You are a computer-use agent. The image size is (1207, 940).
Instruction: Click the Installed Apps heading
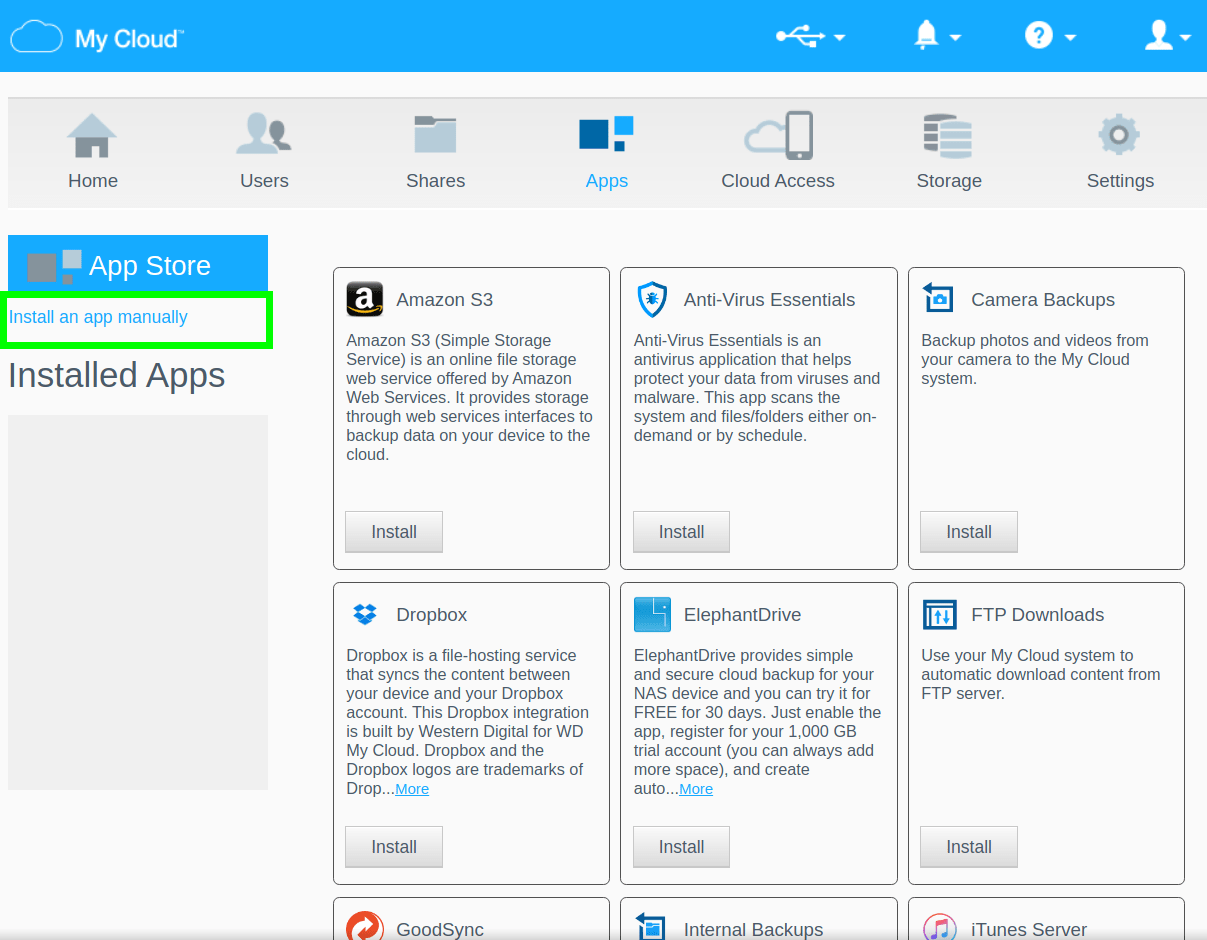tap(117, 375)
